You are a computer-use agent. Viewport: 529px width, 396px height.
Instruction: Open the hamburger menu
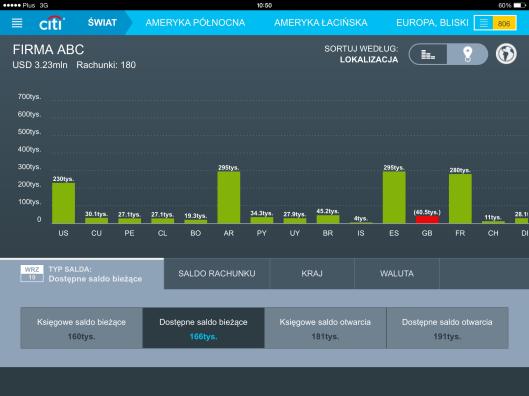(x=17, y=23)
